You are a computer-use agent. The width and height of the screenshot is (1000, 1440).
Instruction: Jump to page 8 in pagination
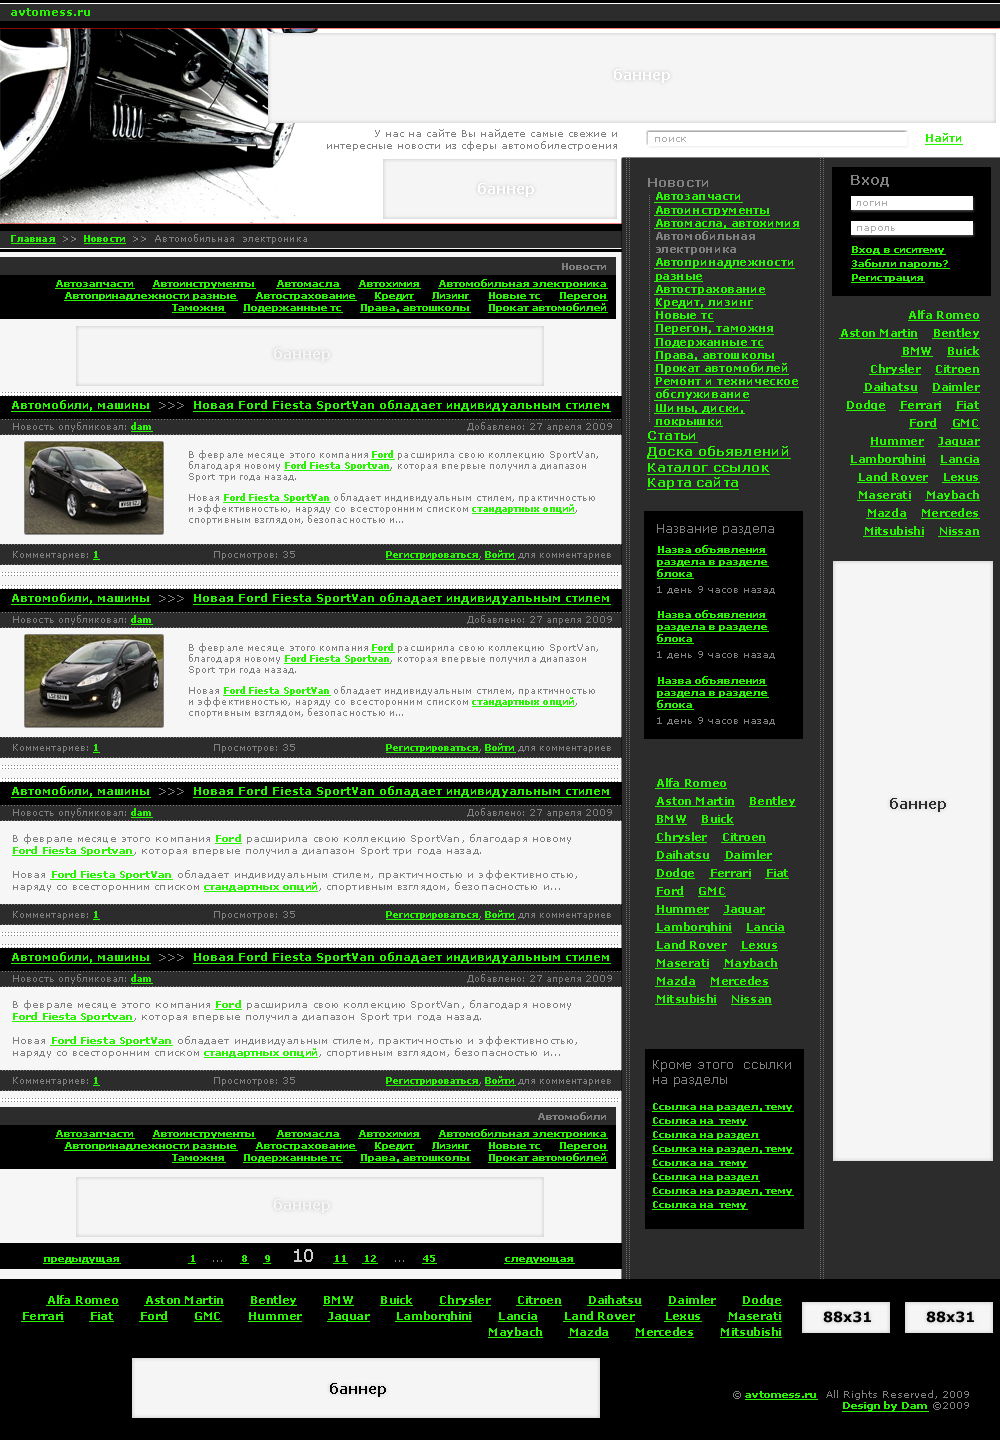pos(244,1259)
